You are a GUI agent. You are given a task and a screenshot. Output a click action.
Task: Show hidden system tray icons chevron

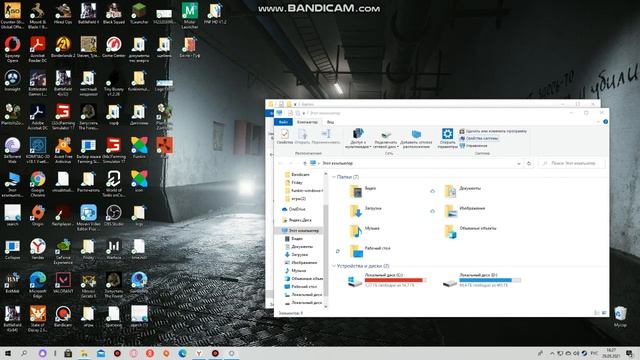(x=552, y=353)
